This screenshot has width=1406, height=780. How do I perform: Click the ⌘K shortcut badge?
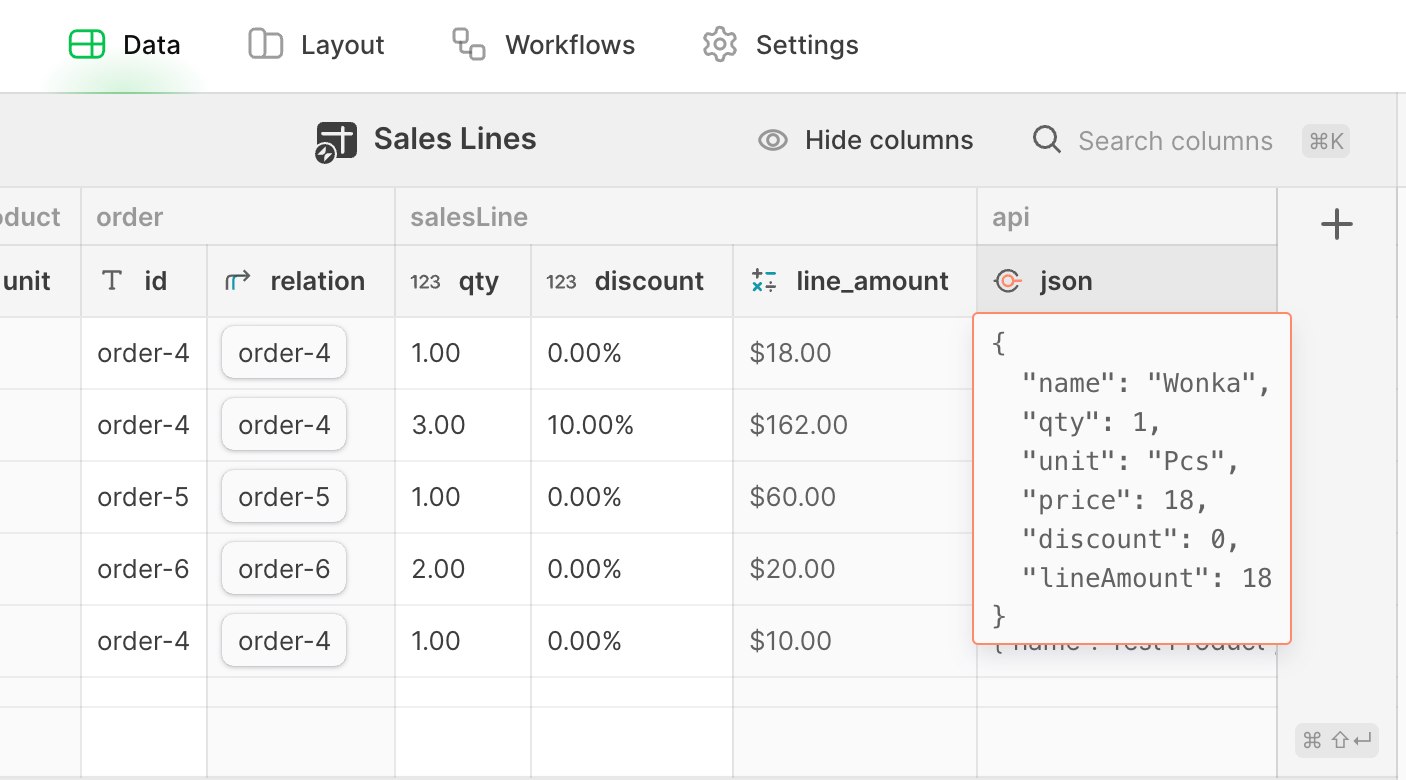1326,141
